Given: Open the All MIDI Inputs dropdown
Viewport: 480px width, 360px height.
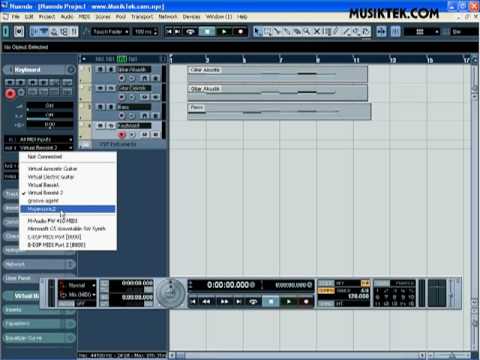Looking at the screenshot, I should click(39, 139).
